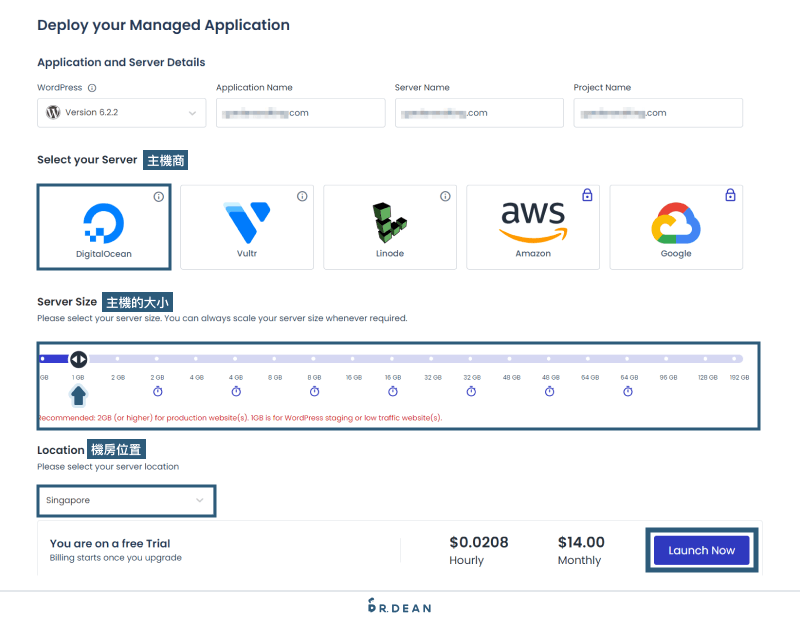800x621 pixels.
Task: Click inside the Project Name field
Action: [658, 113]
